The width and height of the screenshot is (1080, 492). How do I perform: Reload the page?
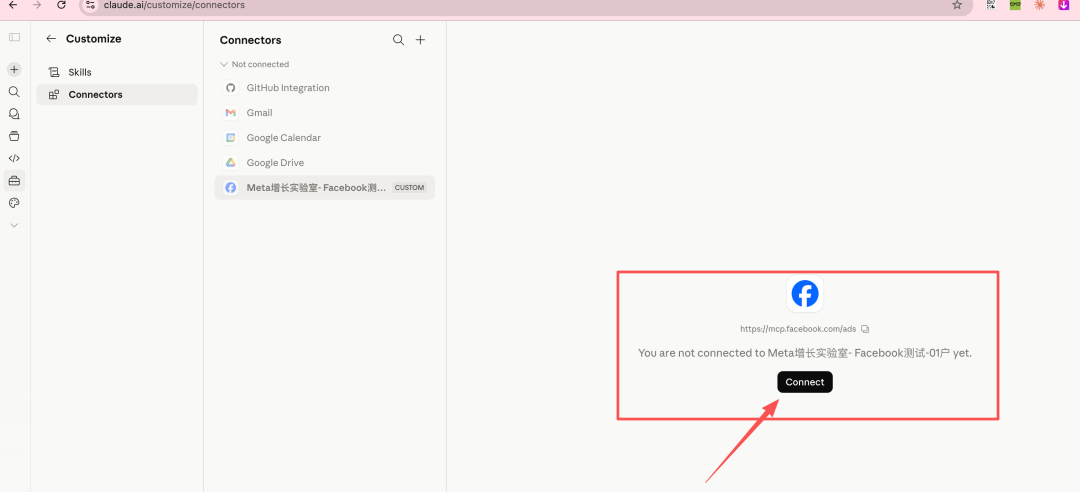61,5
